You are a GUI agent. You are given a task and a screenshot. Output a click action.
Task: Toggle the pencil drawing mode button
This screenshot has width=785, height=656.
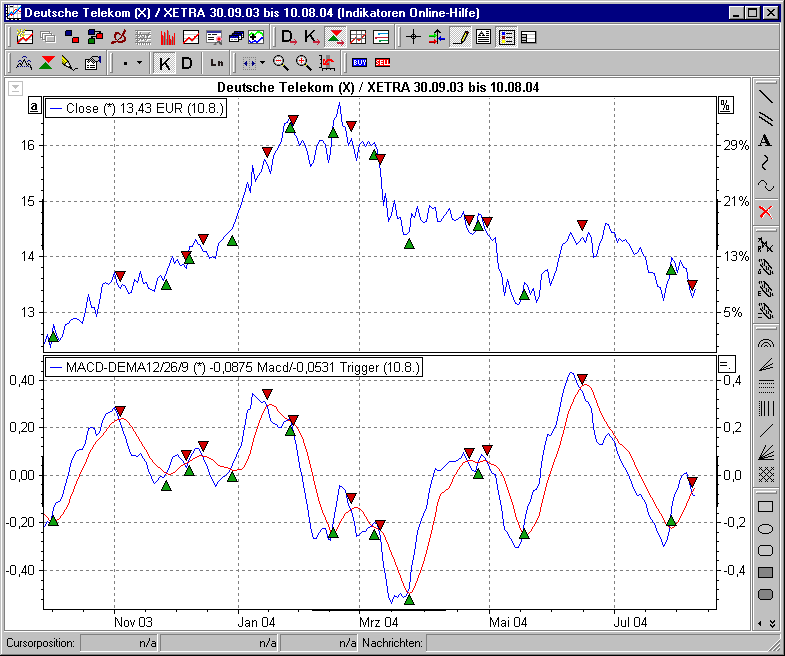[x=460, y=38]
